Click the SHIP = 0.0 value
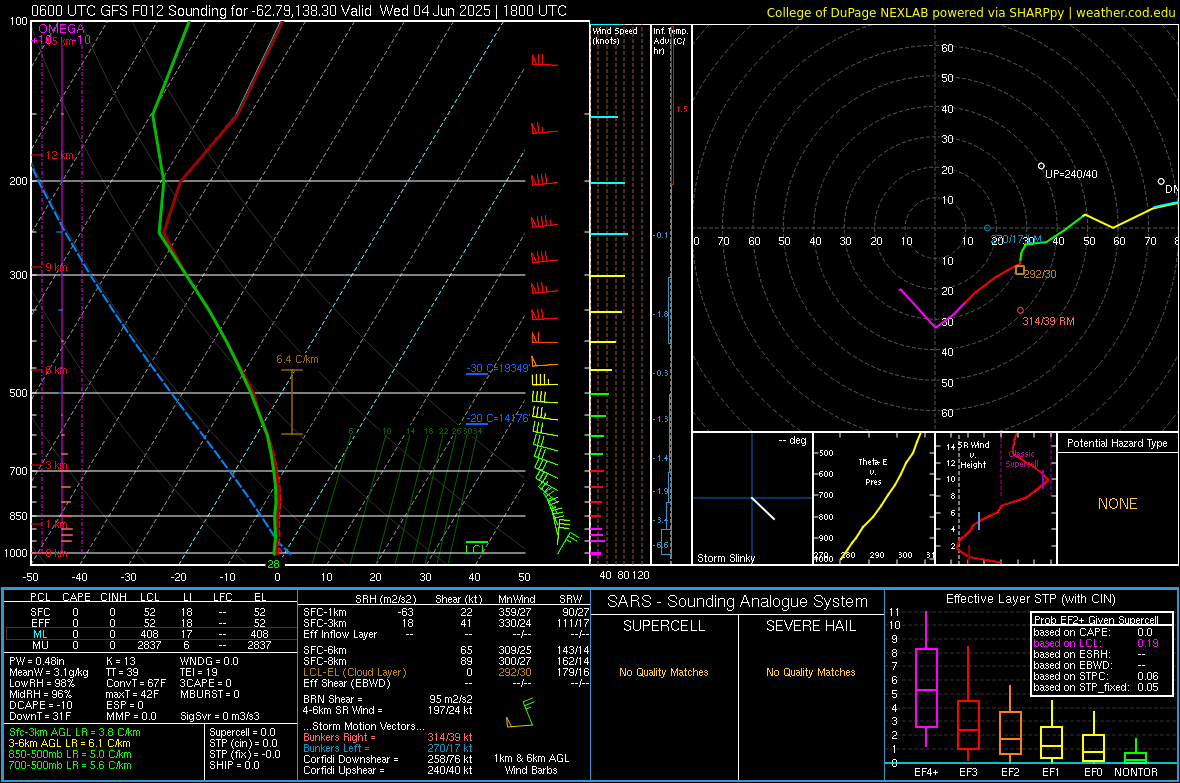 234,765
